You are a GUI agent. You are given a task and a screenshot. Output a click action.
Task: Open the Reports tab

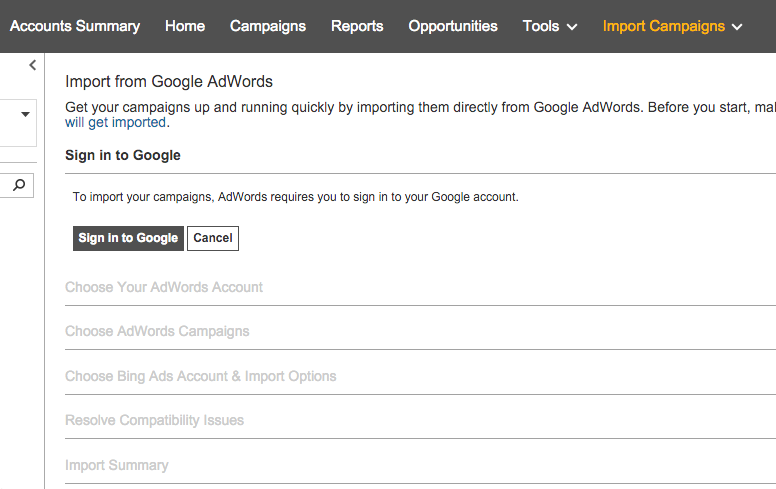point(357,26)
